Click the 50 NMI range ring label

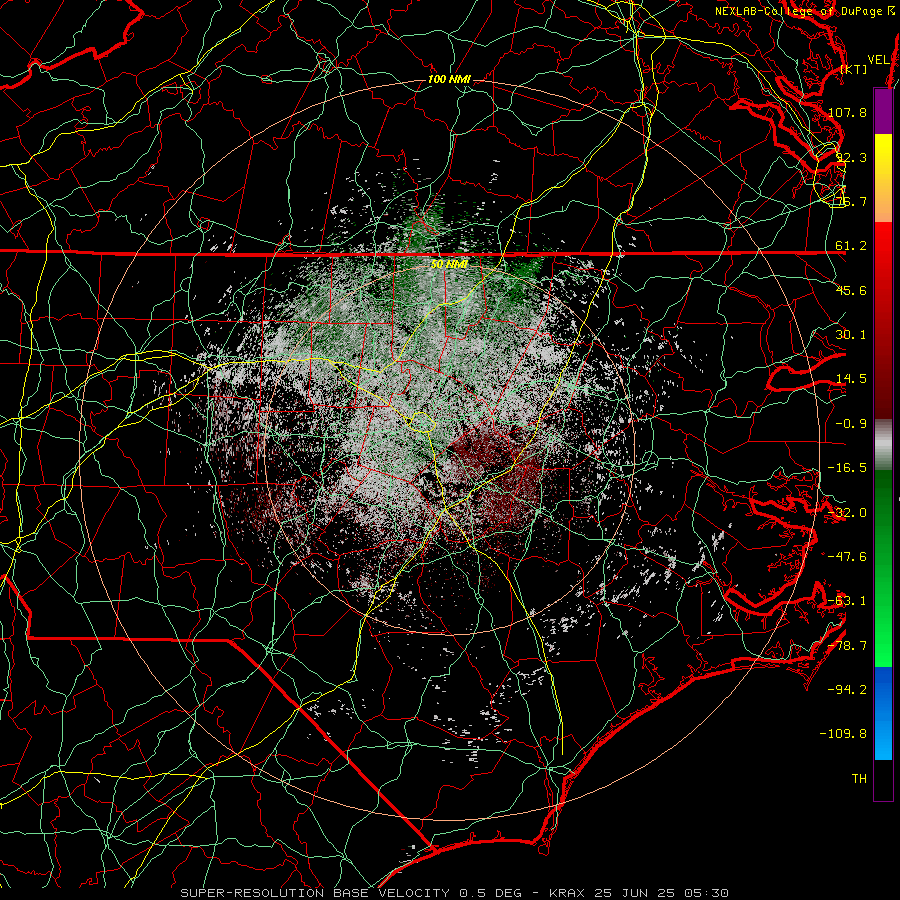click(449, 264)
